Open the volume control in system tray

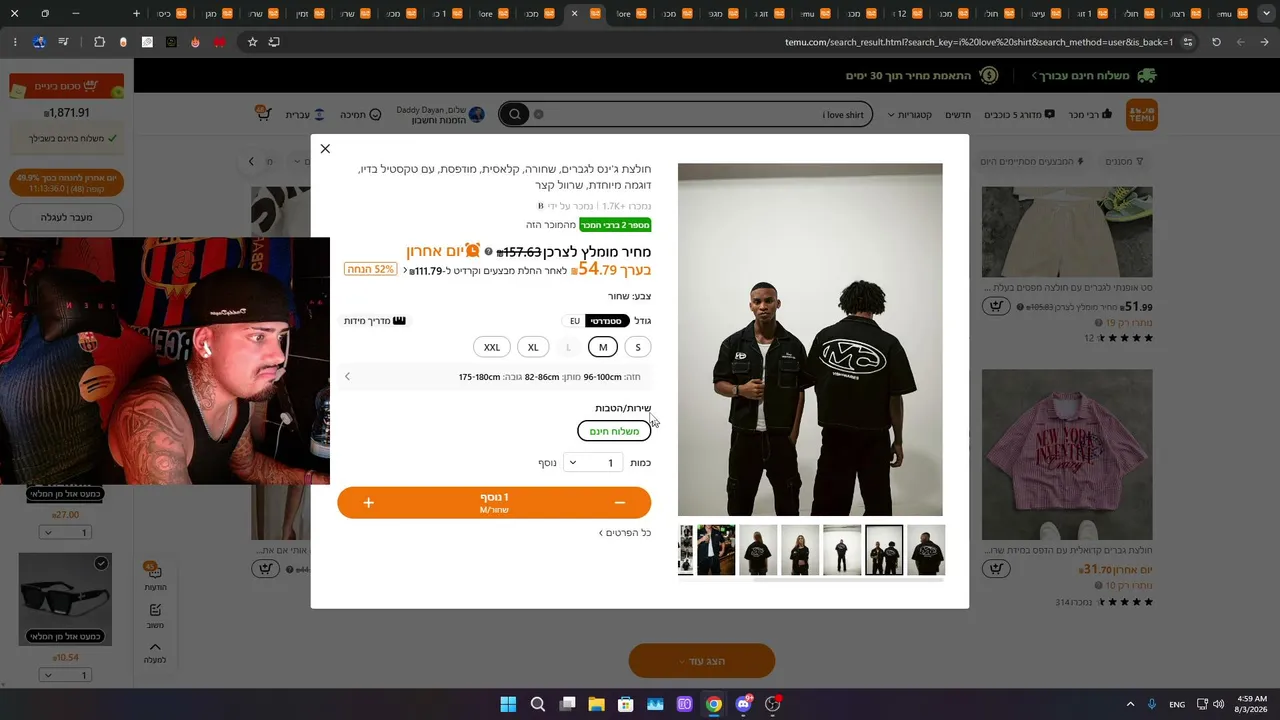[x=1218, y=704]
